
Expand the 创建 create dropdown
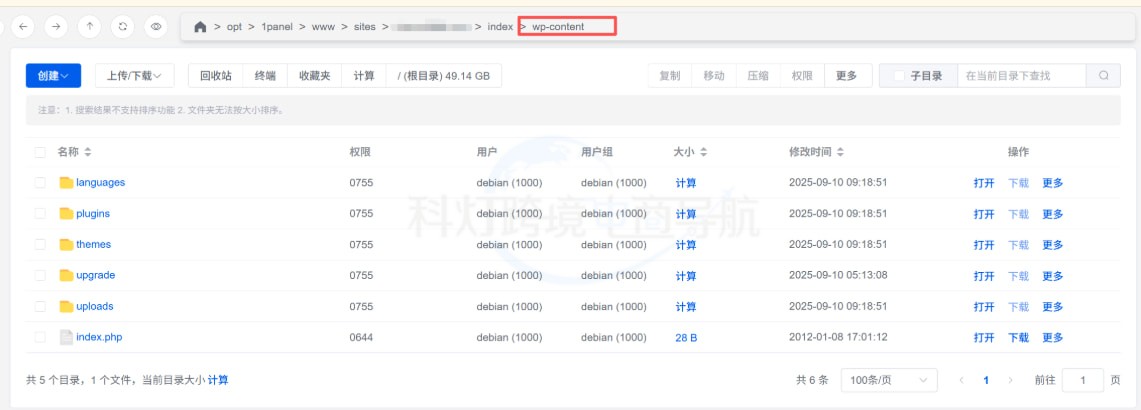(53, 76)
